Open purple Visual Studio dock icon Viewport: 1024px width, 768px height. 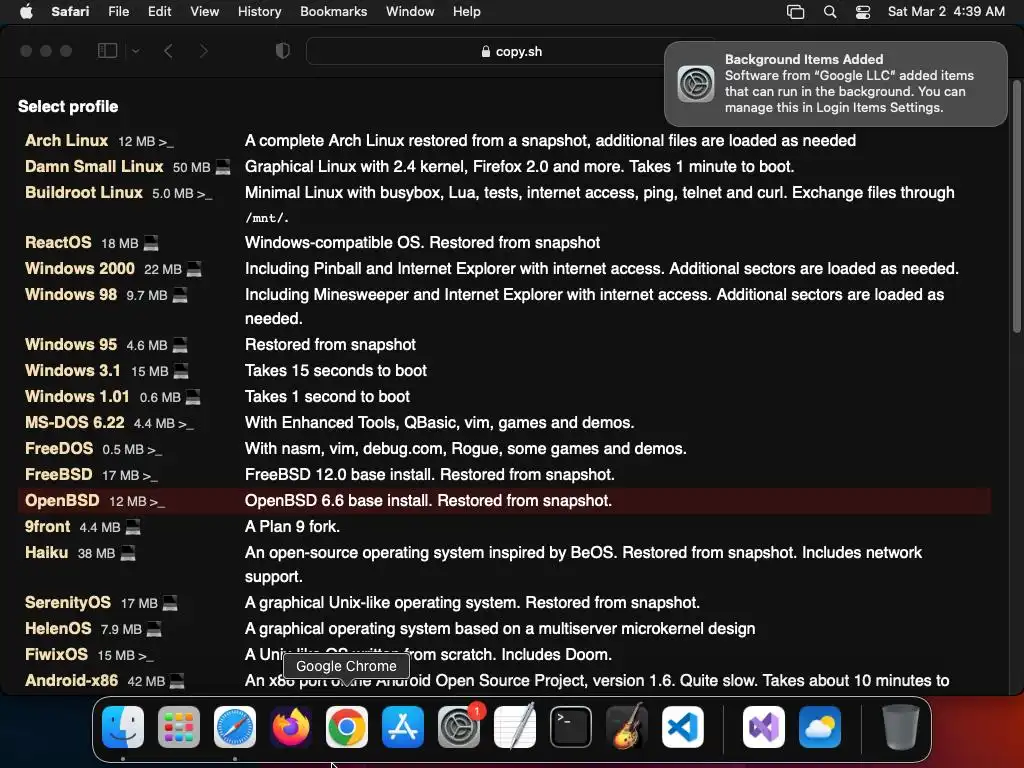[x=763, y=727]
